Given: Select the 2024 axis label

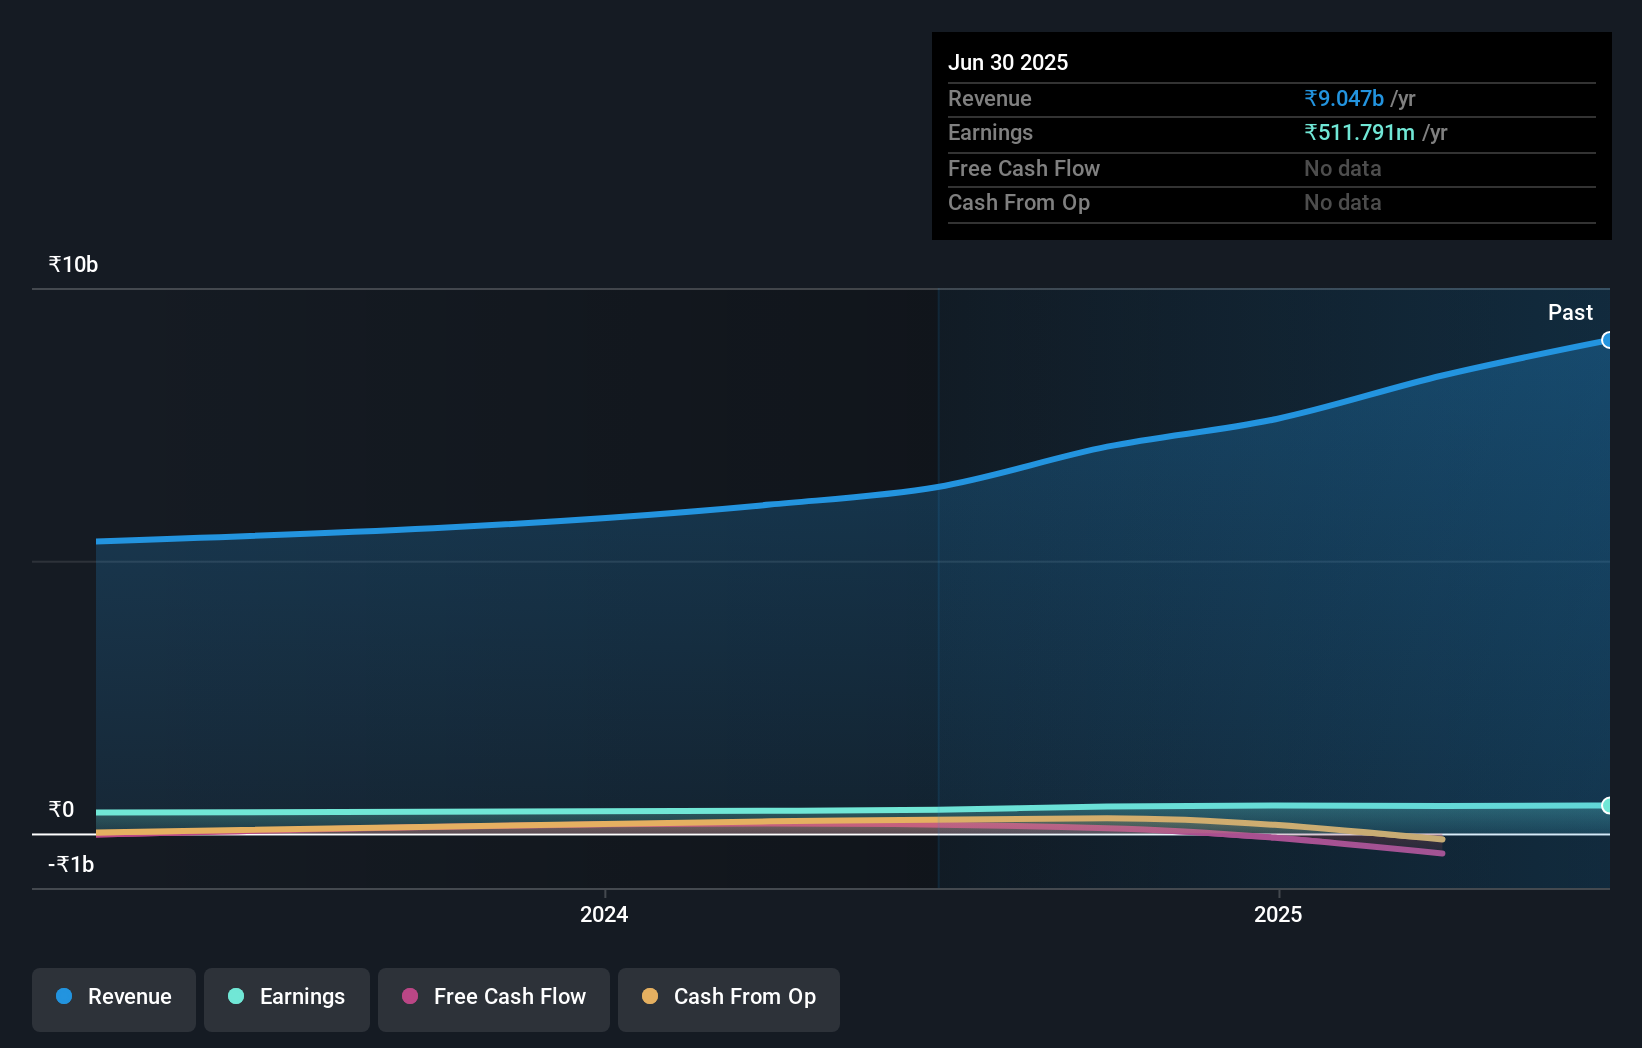Looking at the screenshot, I should point(603,913).
